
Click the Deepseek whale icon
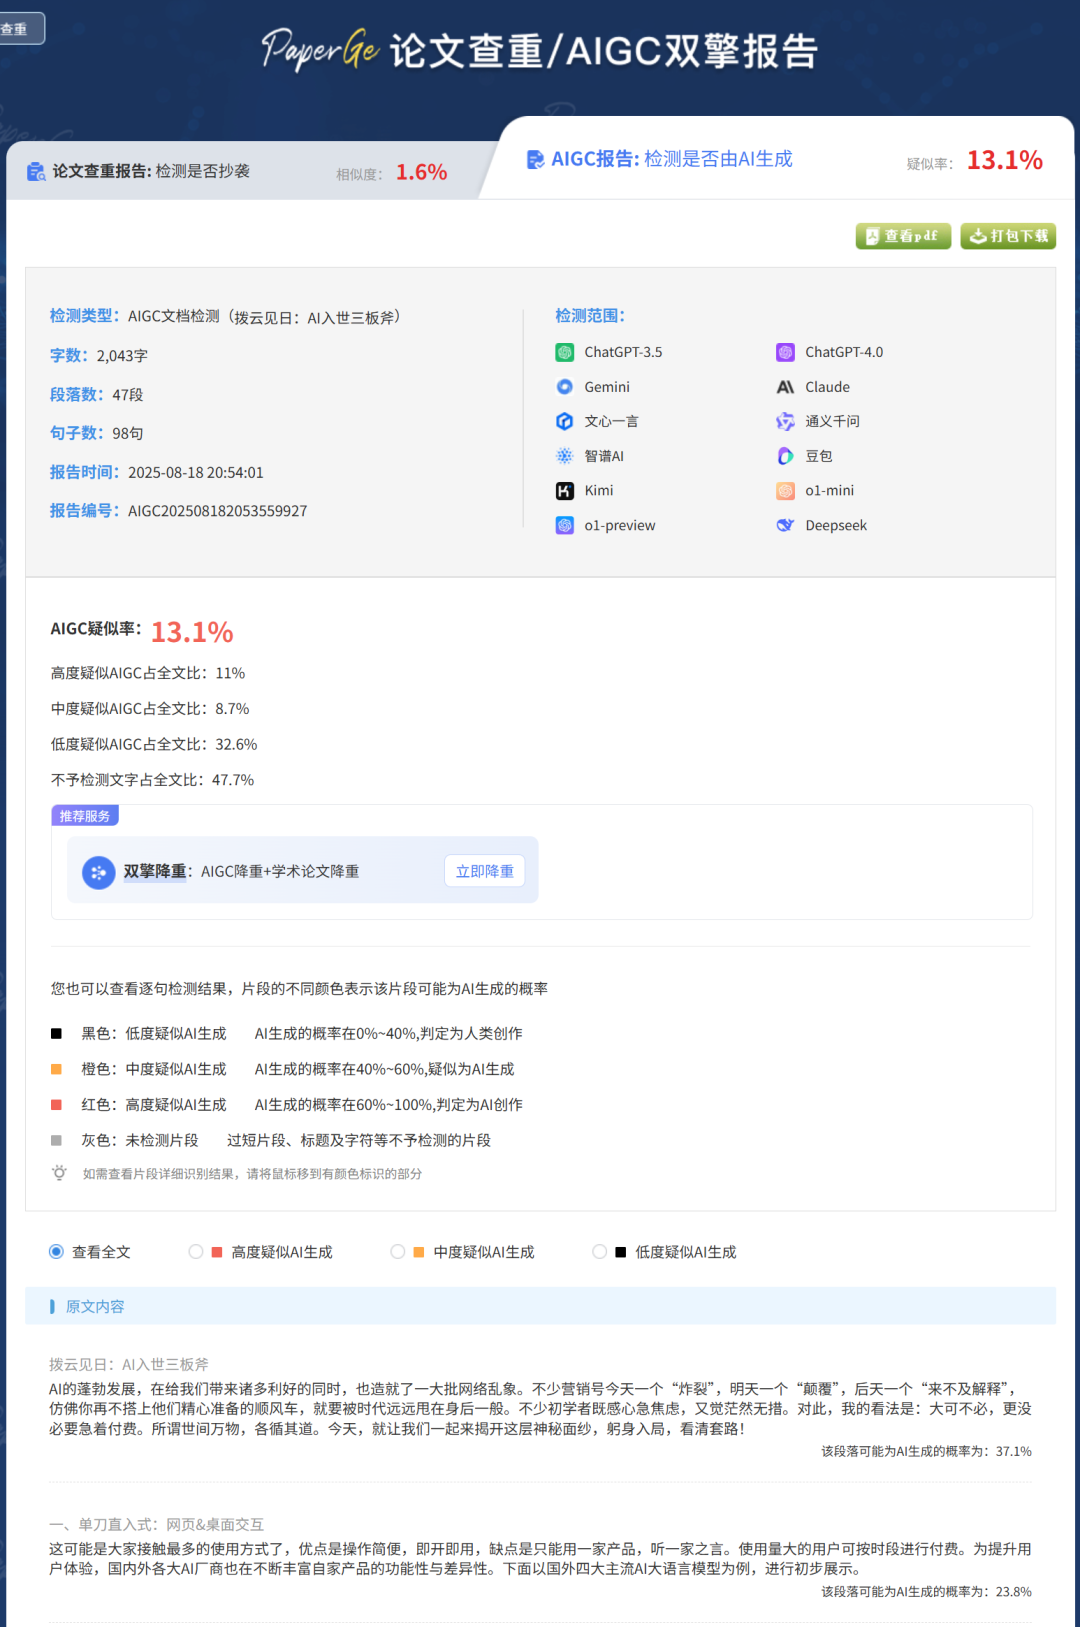coord(786,525)
